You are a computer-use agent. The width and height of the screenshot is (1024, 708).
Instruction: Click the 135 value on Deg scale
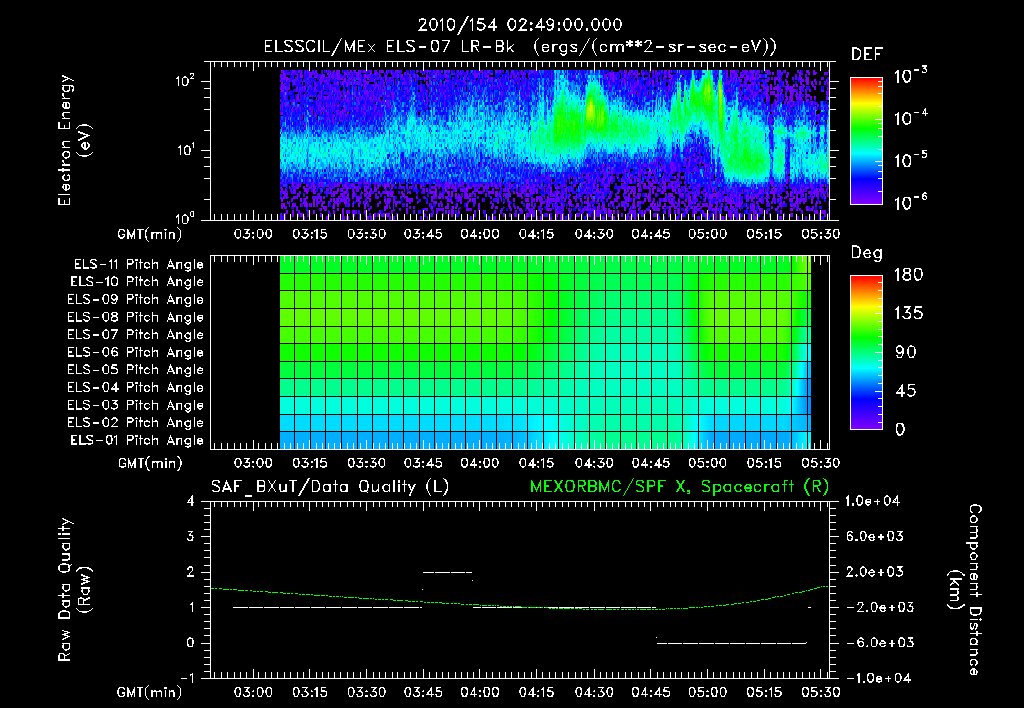click(x=908, y=314)
